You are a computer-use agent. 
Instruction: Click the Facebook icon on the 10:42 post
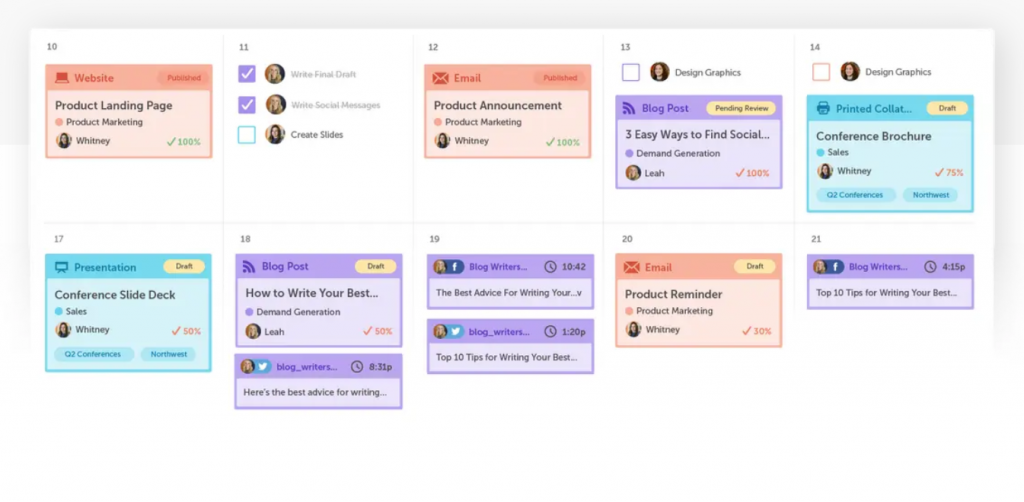pos(455,266)
